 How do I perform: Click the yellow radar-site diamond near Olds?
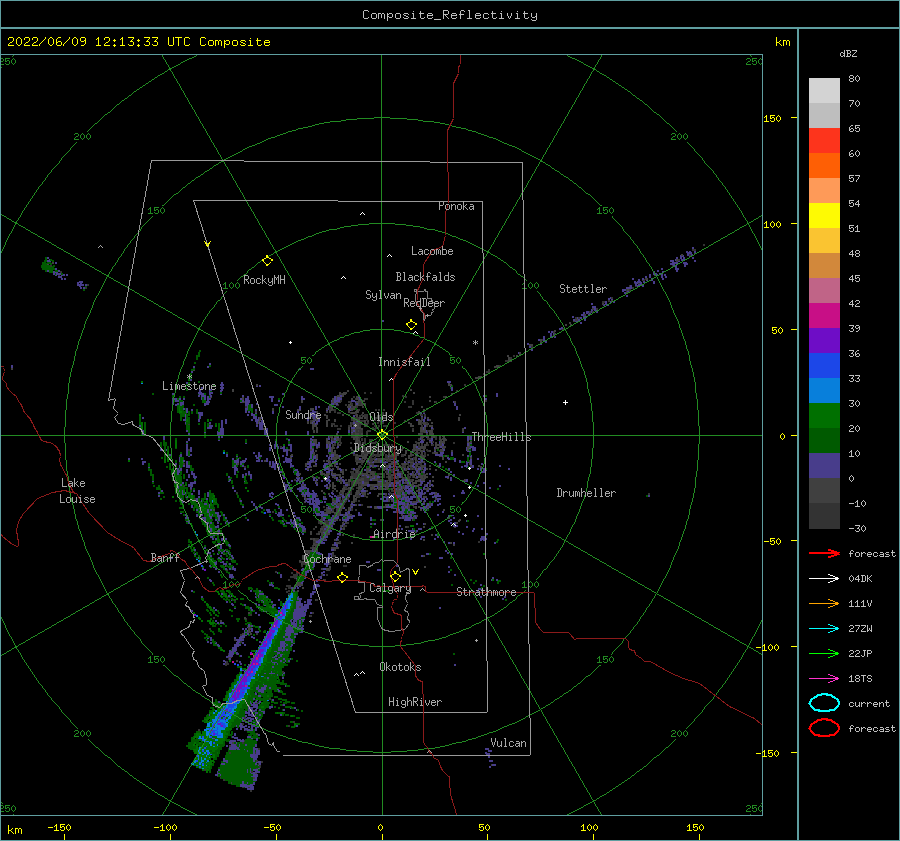point(382,435)
